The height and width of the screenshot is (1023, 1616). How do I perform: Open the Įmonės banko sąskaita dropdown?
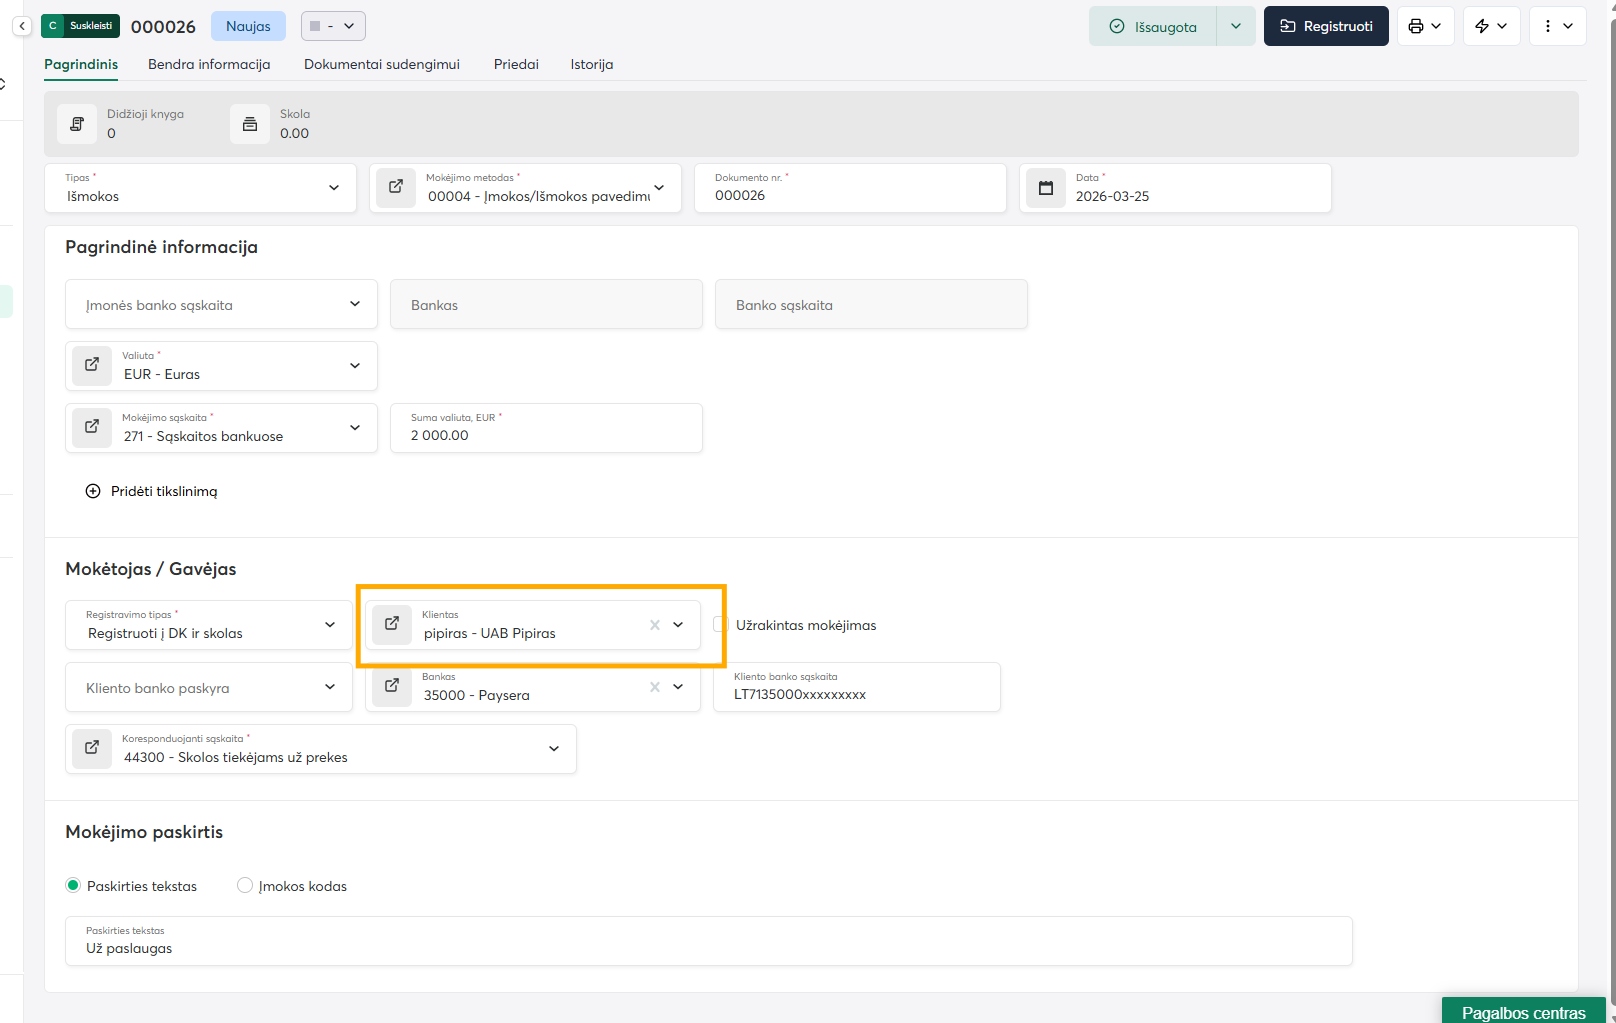click(x=354, y=304)
